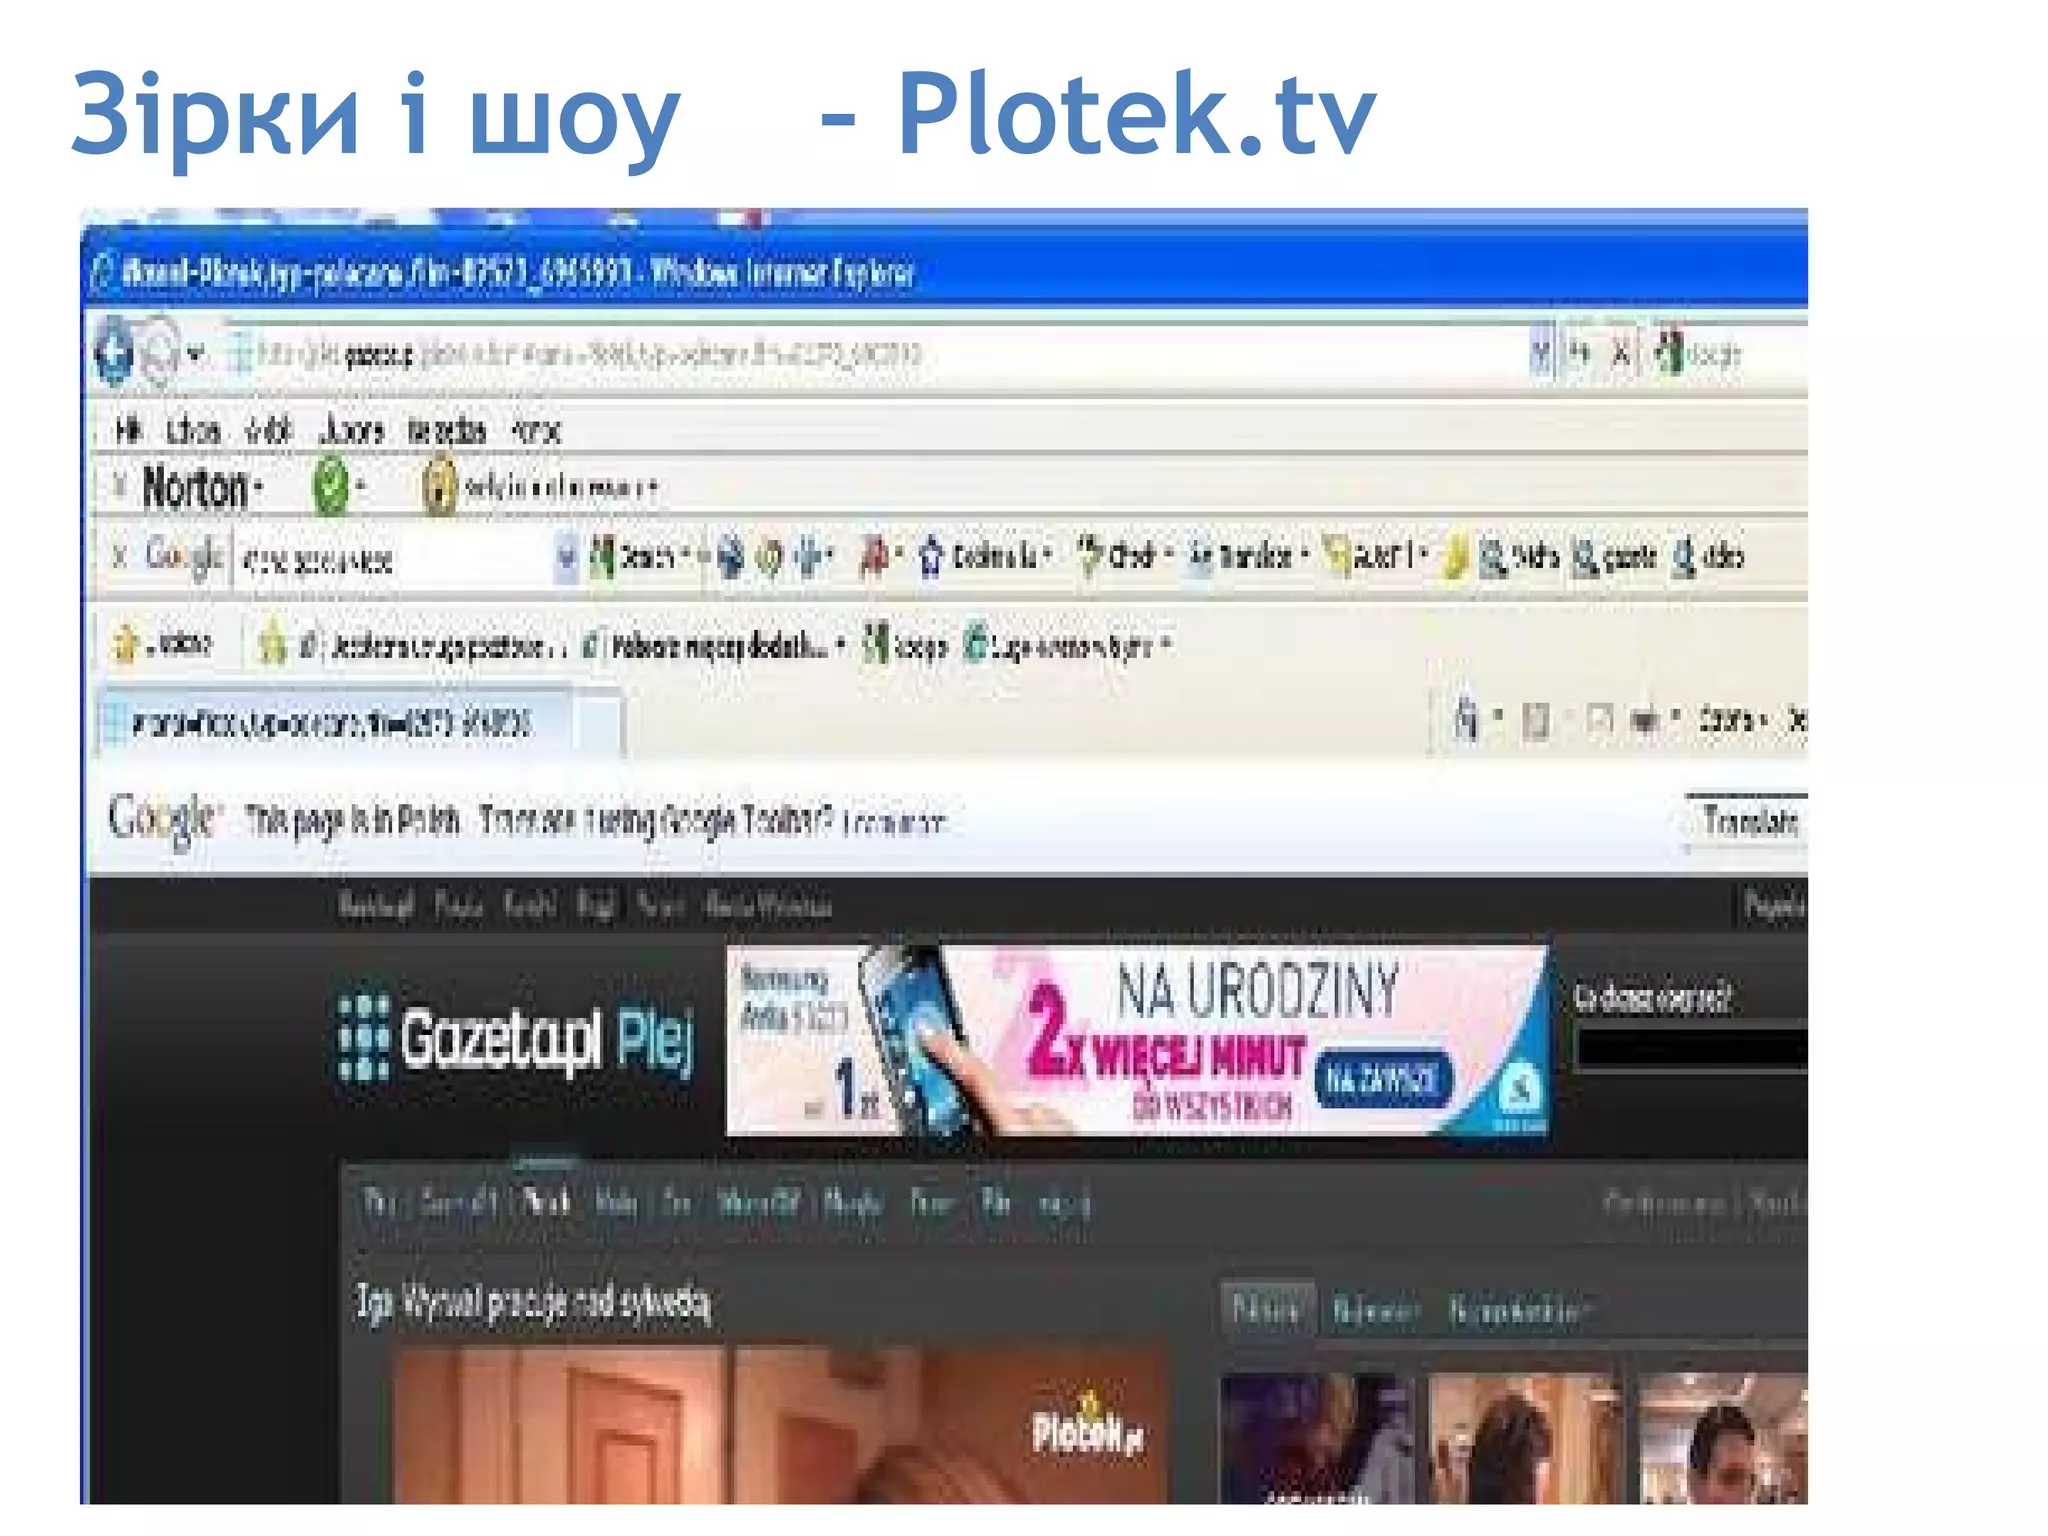This screenshot has width=2048, height=1536.
Task: Open the fourth item in the menu bar
Action: click(351, 430)
